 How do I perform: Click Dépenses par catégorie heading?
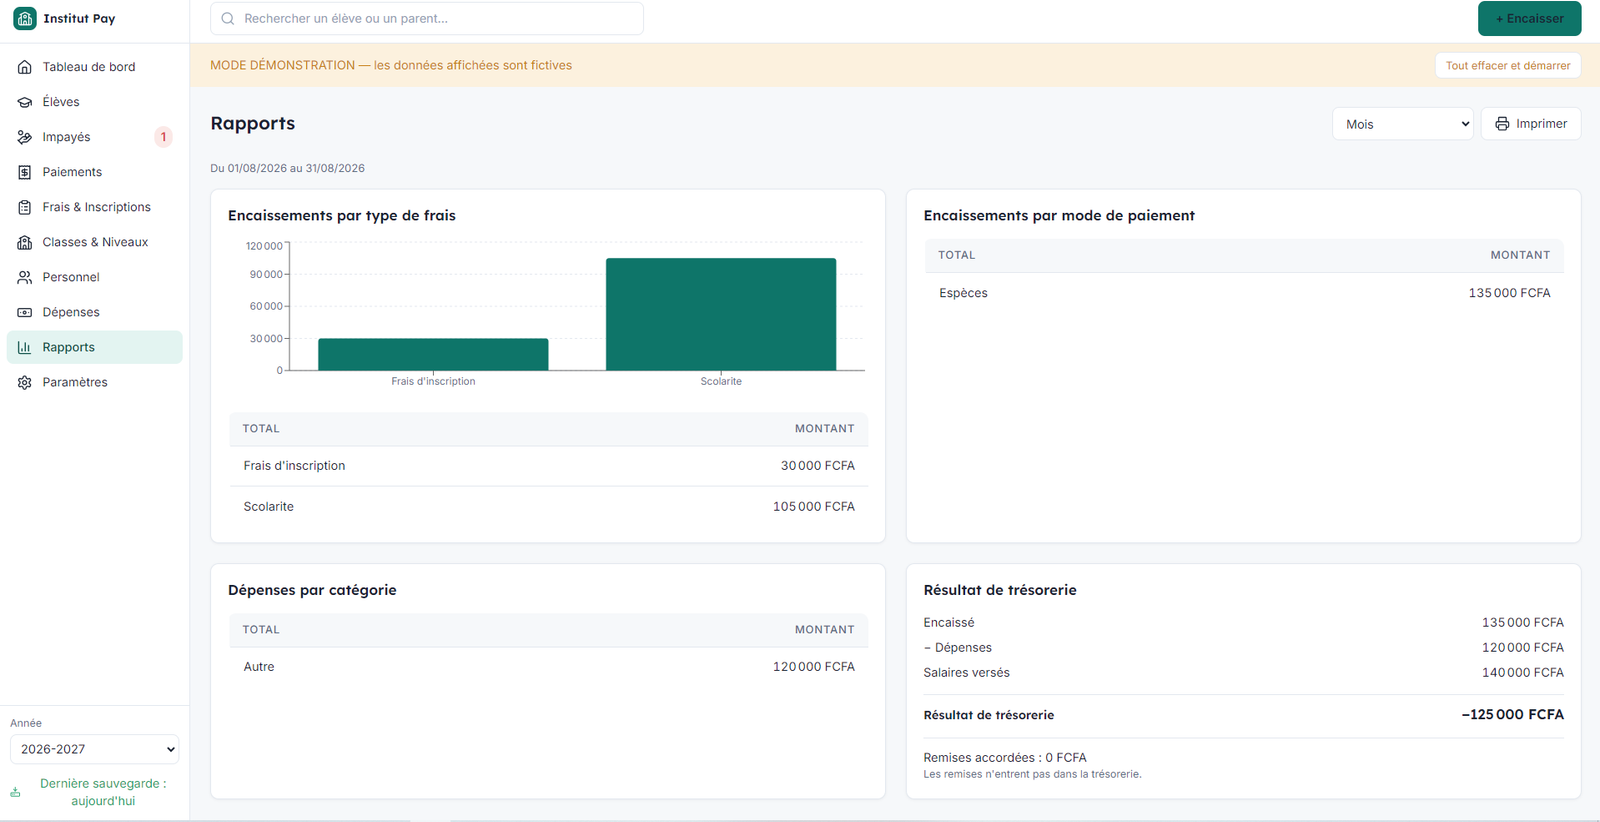point(312,590)
